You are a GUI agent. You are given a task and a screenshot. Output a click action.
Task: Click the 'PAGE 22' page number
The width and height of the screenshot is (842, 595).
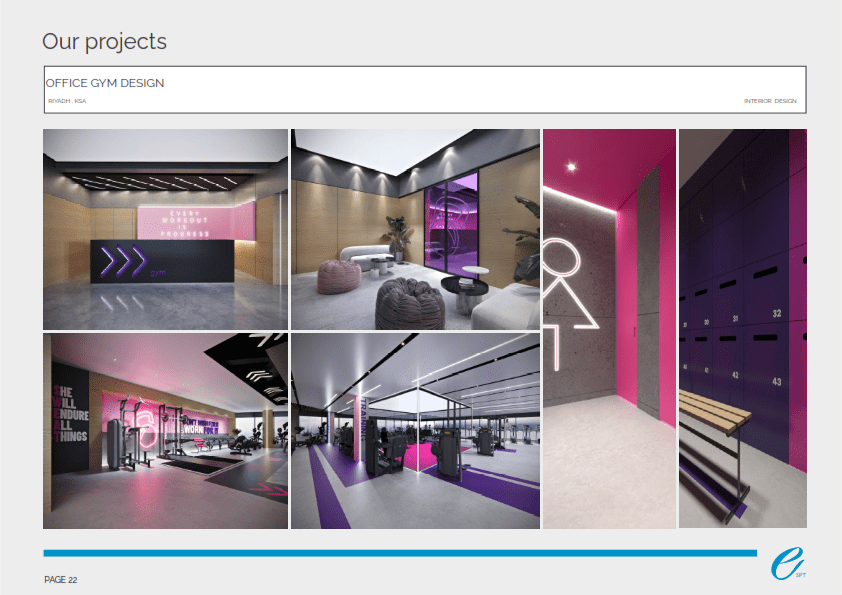tap(61, 580)
